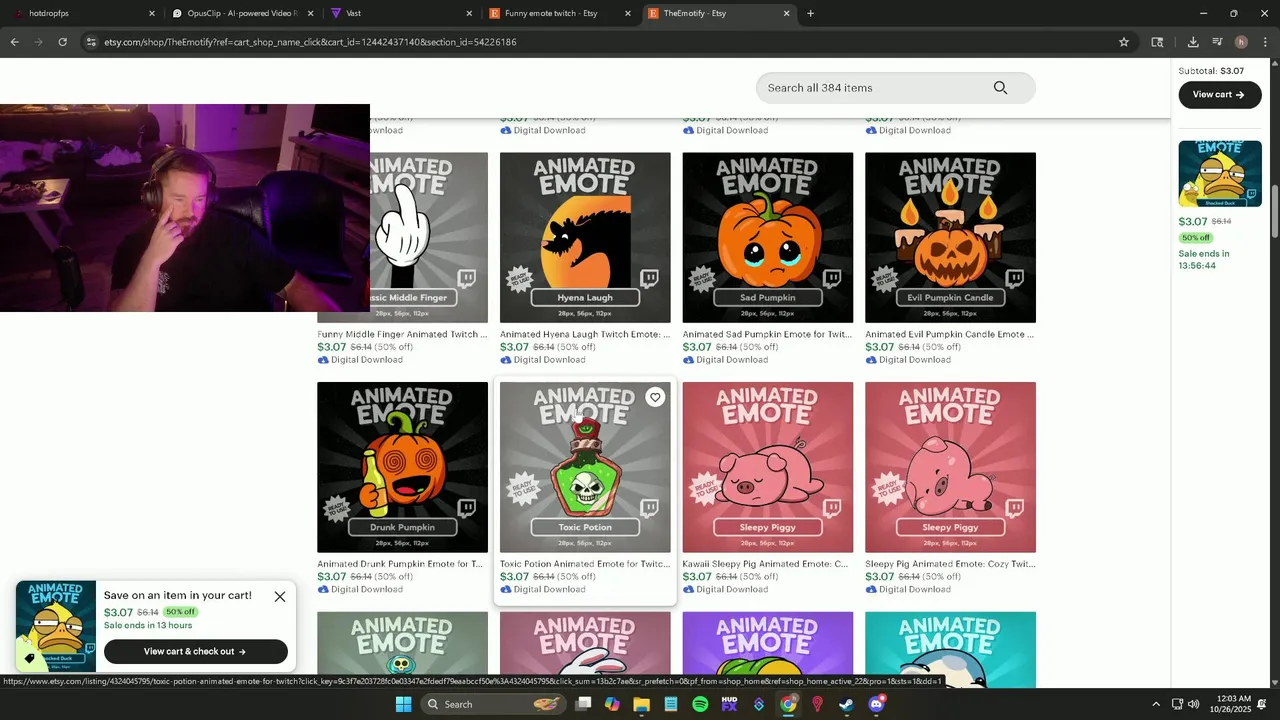
Task: Click the page vertical scrollbar thumb
Action: coord(1275,210)
